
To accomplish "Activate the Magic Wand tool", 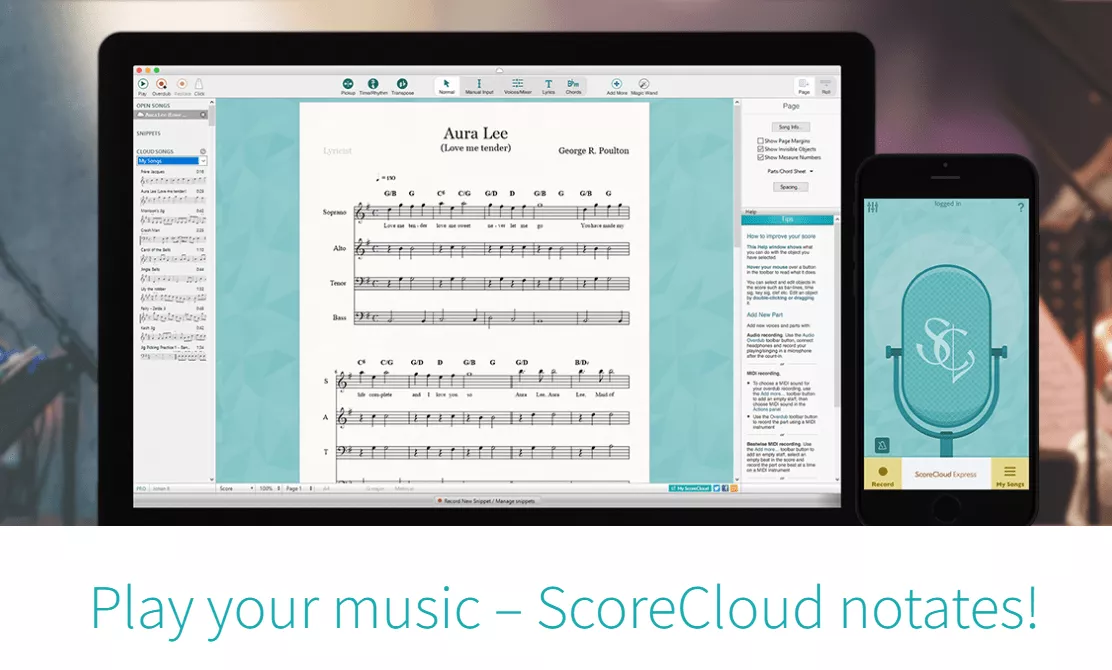I will click(x=644, y=84).
